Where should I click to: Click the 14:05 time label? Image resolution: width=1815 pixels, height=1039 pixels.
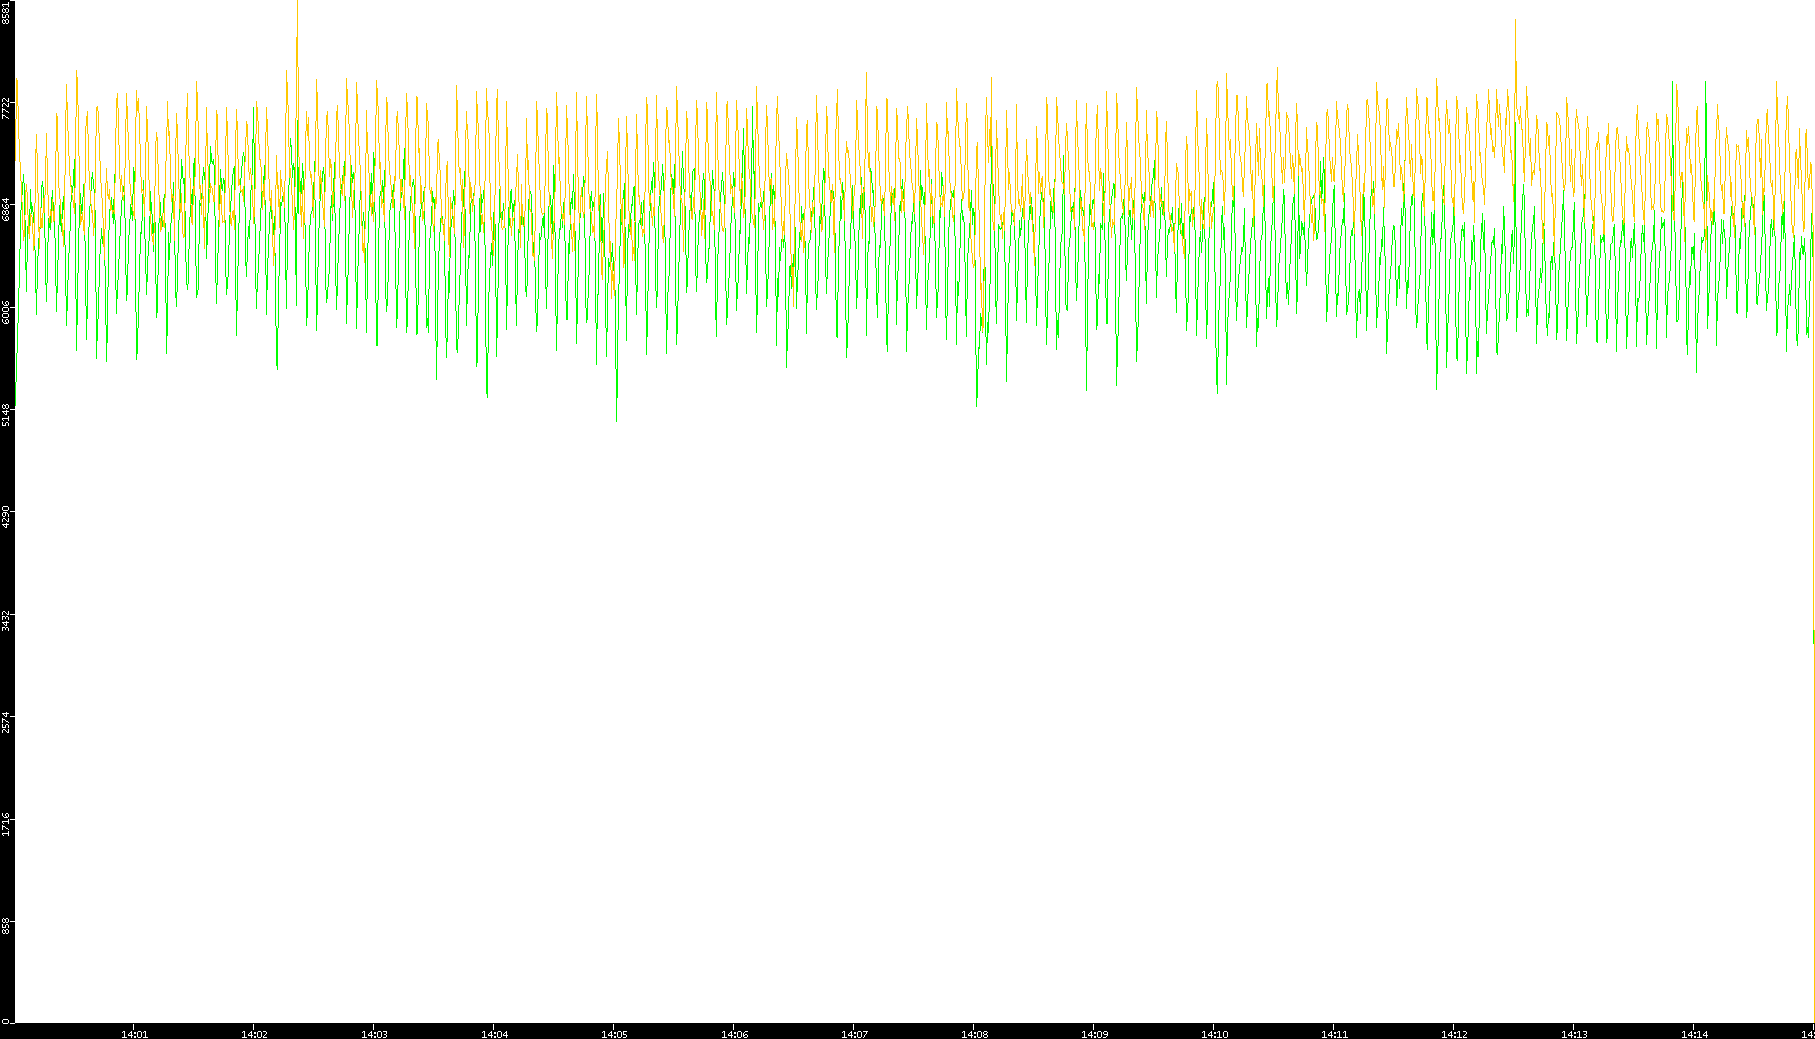pos(614,1034)
